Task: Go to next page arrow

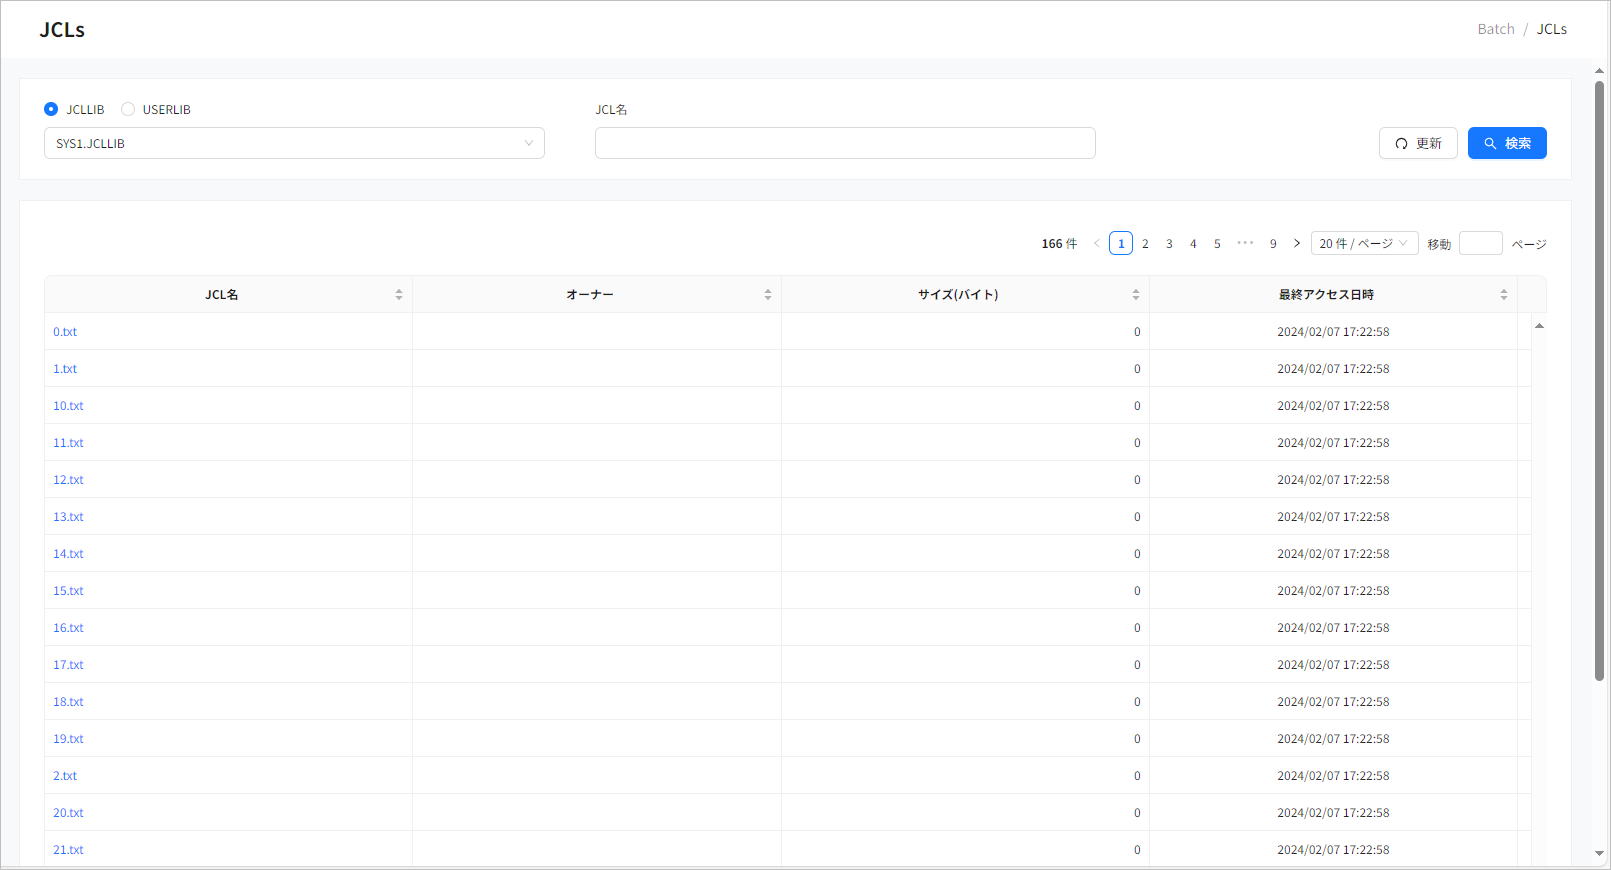Action: [x=1297, y=244]
